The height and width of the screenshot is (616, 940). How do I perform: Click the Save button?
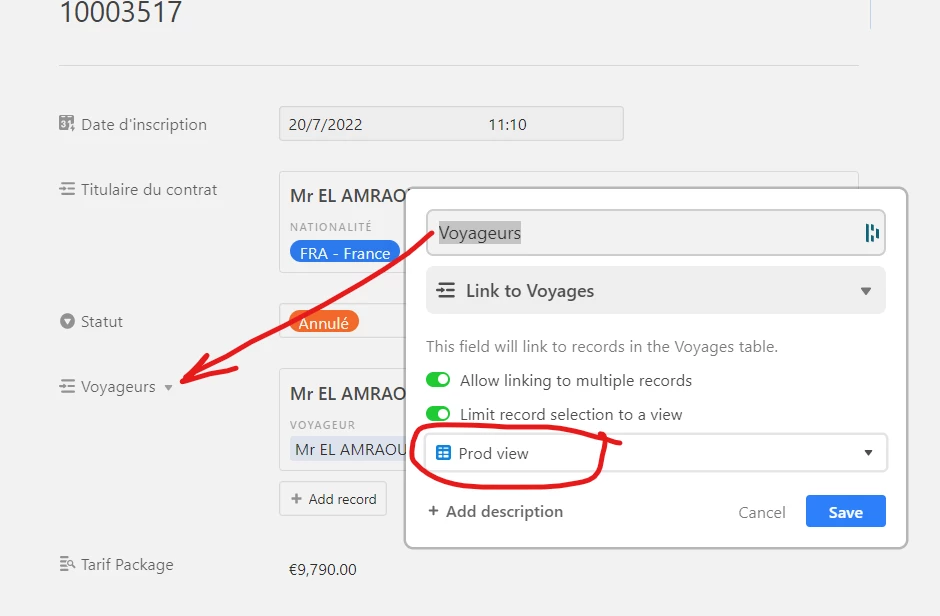(845, 511)
